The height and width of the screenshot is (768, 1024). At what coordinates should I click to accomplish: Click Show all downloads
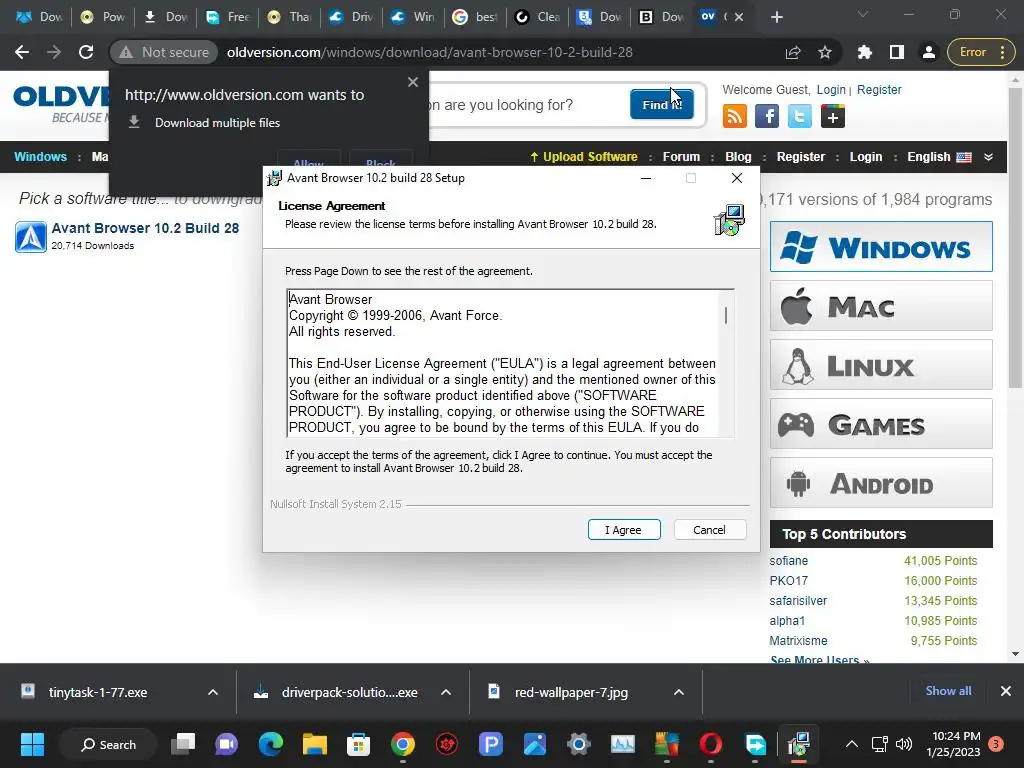pos(948,691)
